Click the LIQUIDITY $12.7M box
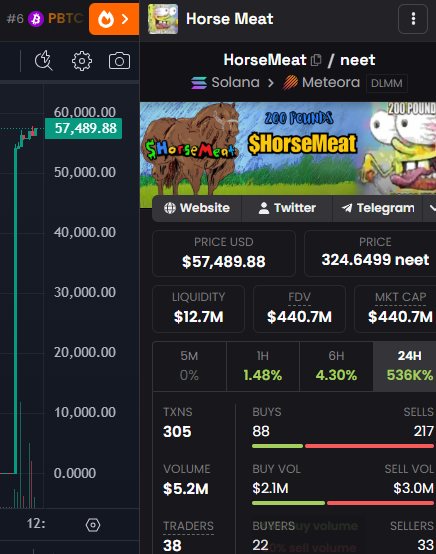The width and height of the screenshot is (436, 554). 198,309
